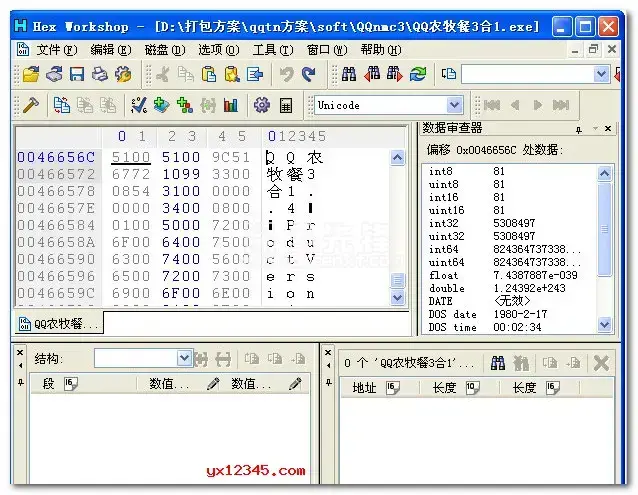
Task: Click the search text input field
Action: pyautogui.click(x=527, y=74)
